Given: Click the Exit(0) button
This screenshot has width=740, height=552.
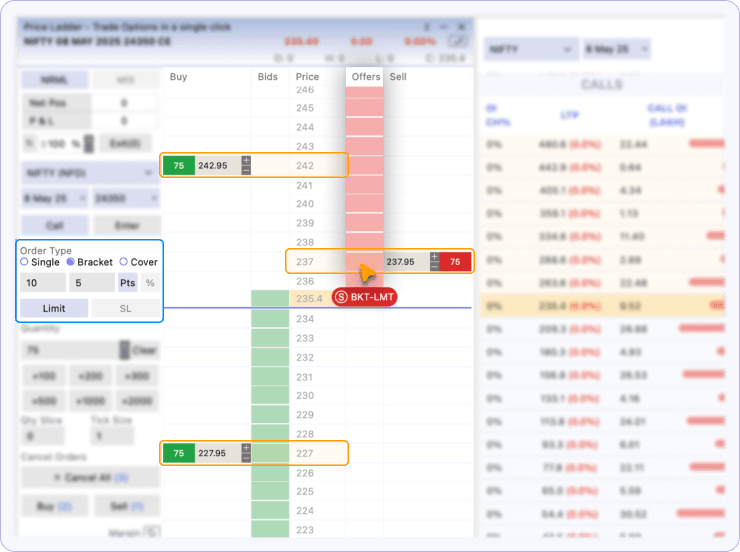Looking at the screenshot, I should (x=125, y=143).
